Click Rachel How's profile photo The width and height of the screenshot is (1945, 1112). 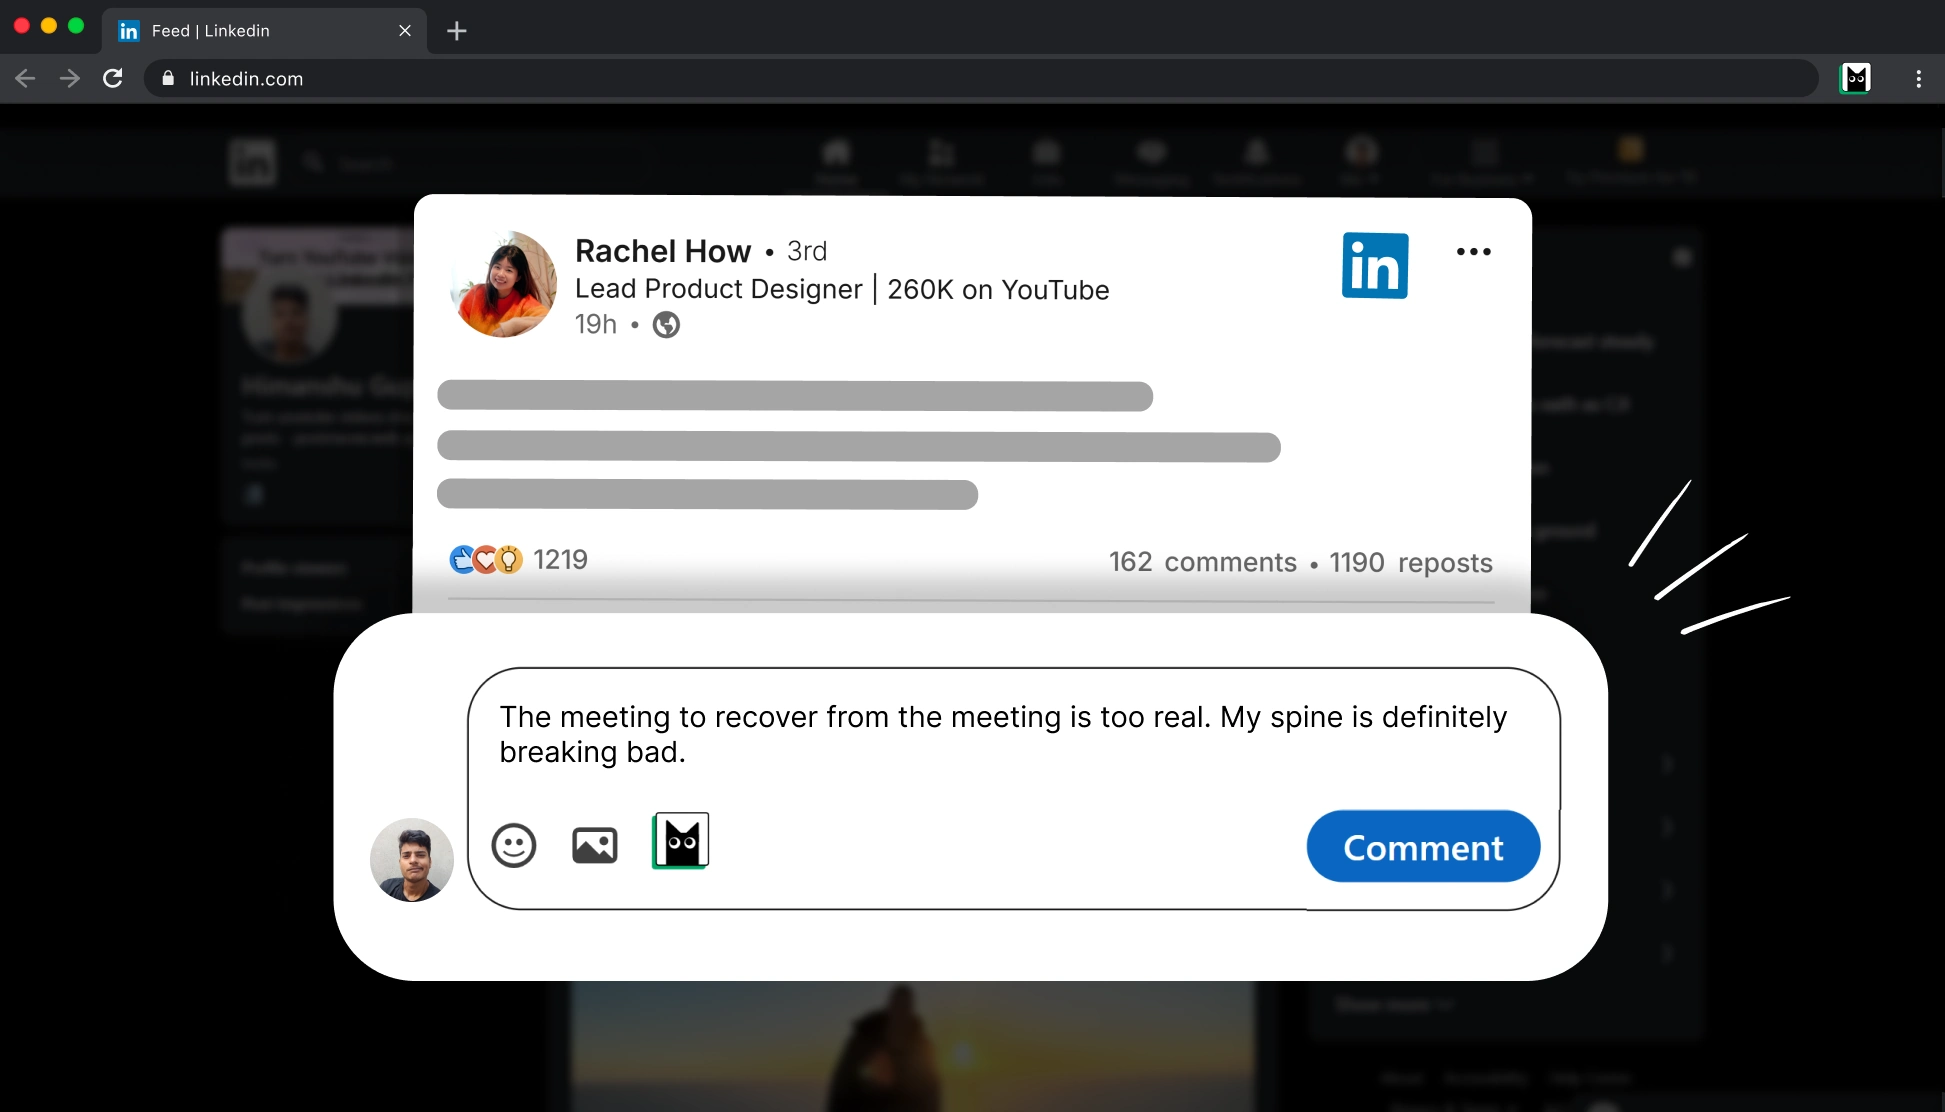tap(504, 285)
